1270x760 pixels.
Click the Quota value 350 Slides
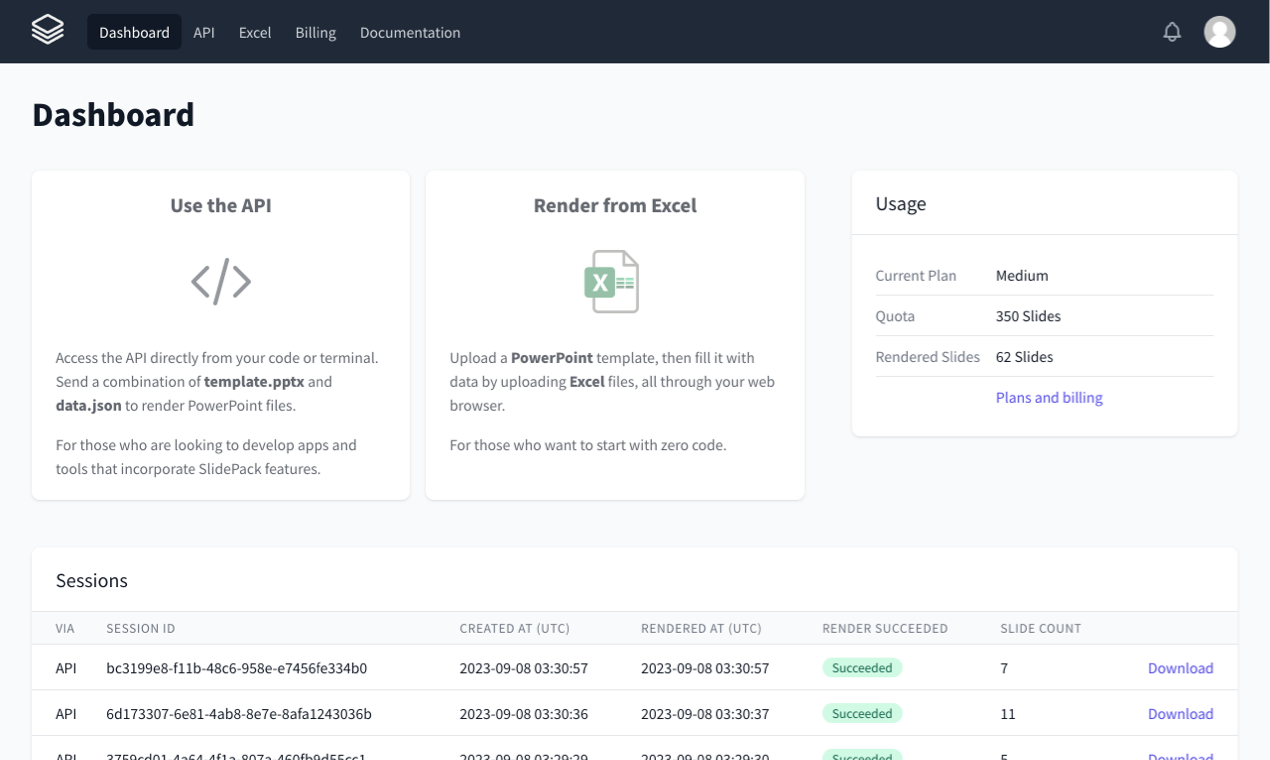point(1028,316)
